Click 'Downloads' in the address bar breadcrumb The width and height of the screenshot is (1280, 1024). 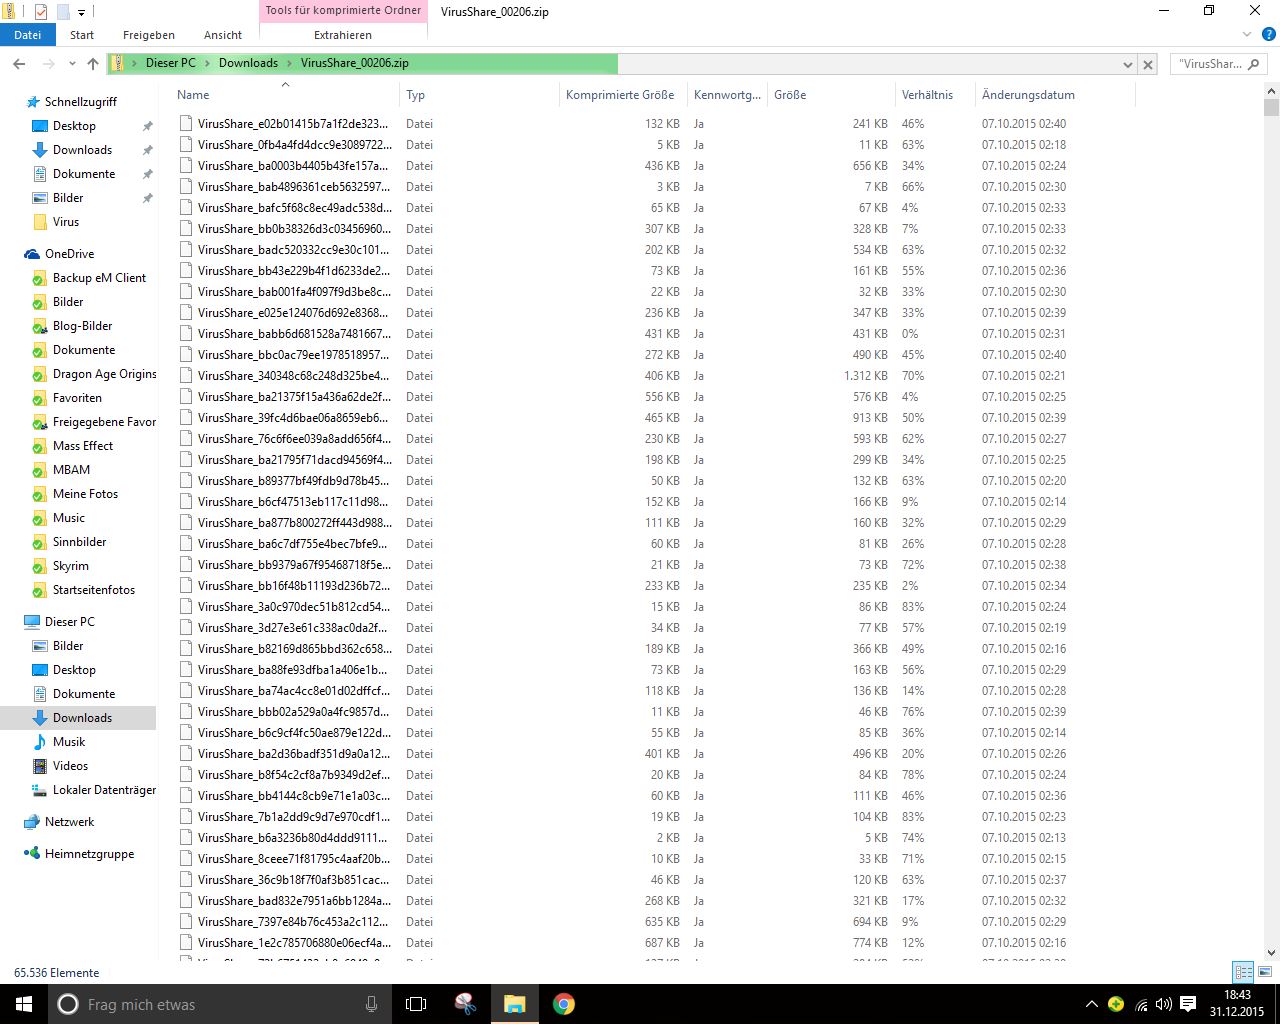tap(248, 63)
